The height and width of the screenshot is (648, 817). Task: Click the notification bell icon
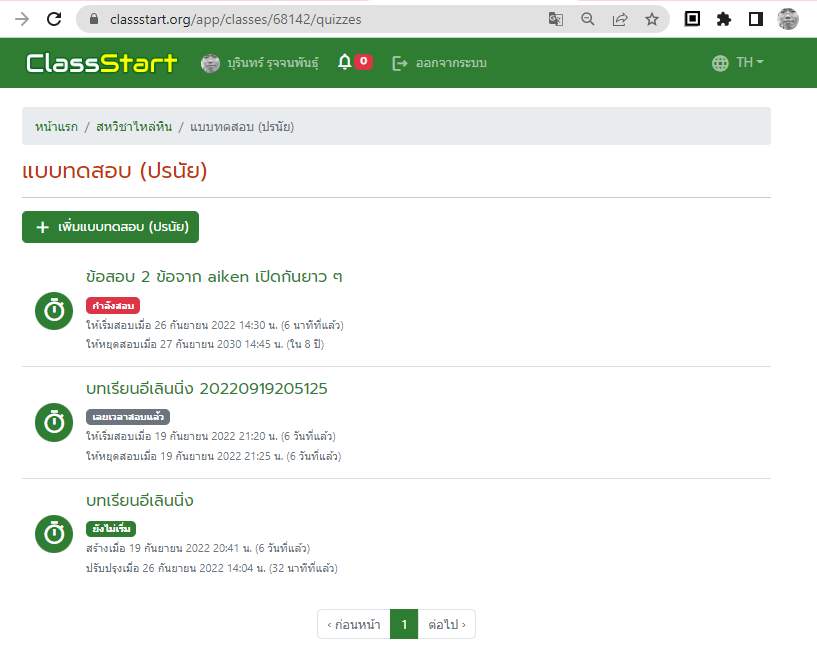345,63
